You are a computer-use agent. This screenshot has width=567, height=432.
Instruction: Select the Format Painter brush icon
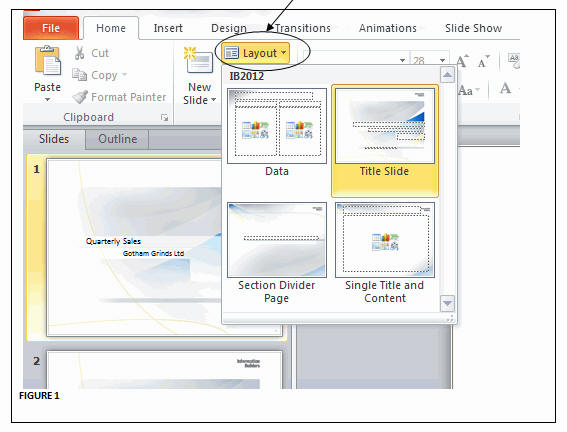[80, 97]
